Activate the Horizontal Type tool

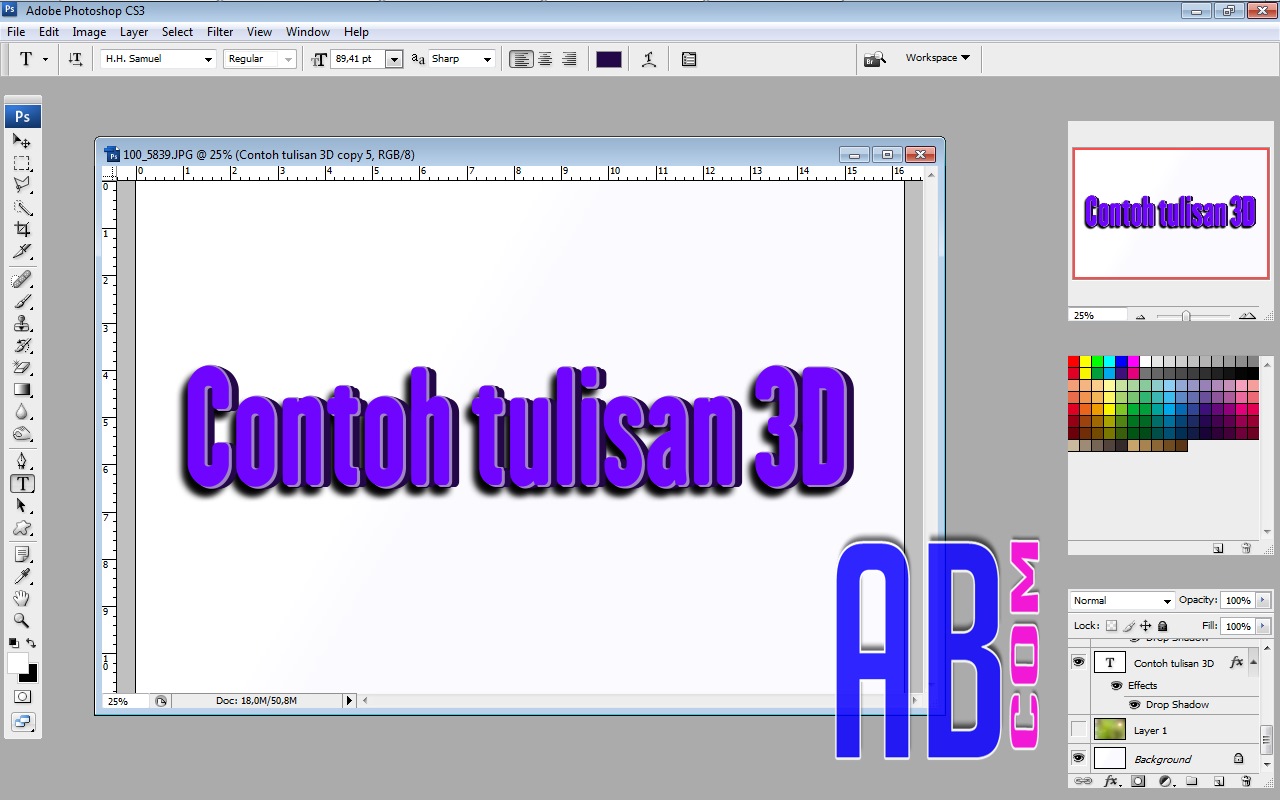pos(20,484)
